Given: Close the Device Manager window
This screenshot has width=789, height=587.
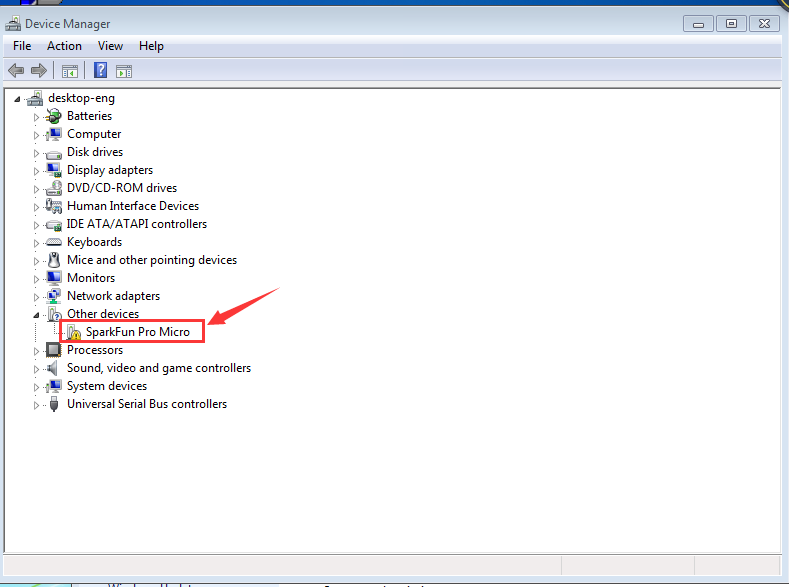Looking at the screenshot, I should (764, 24).
